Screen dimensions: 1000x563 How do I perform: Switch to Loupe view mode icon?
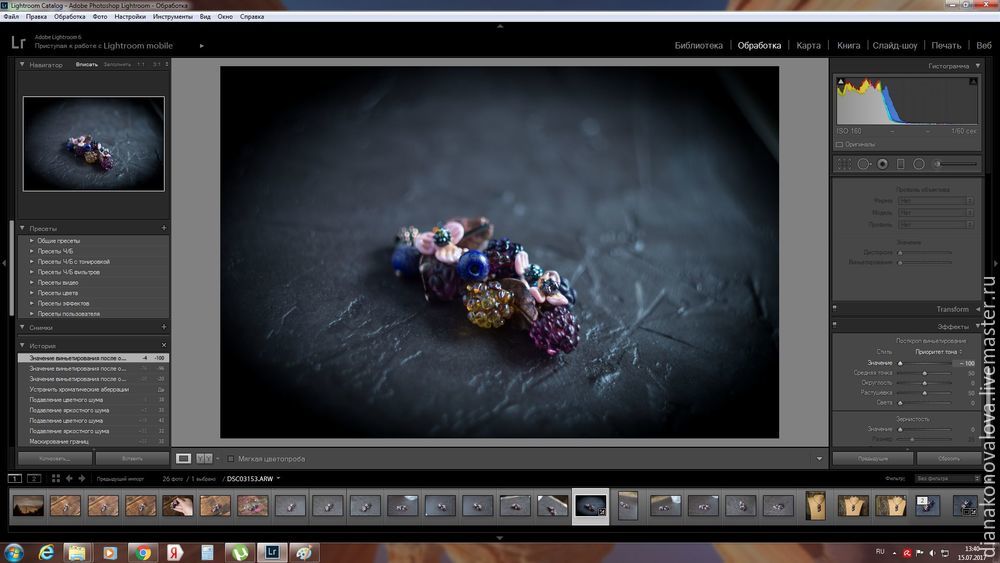(183, 458)
